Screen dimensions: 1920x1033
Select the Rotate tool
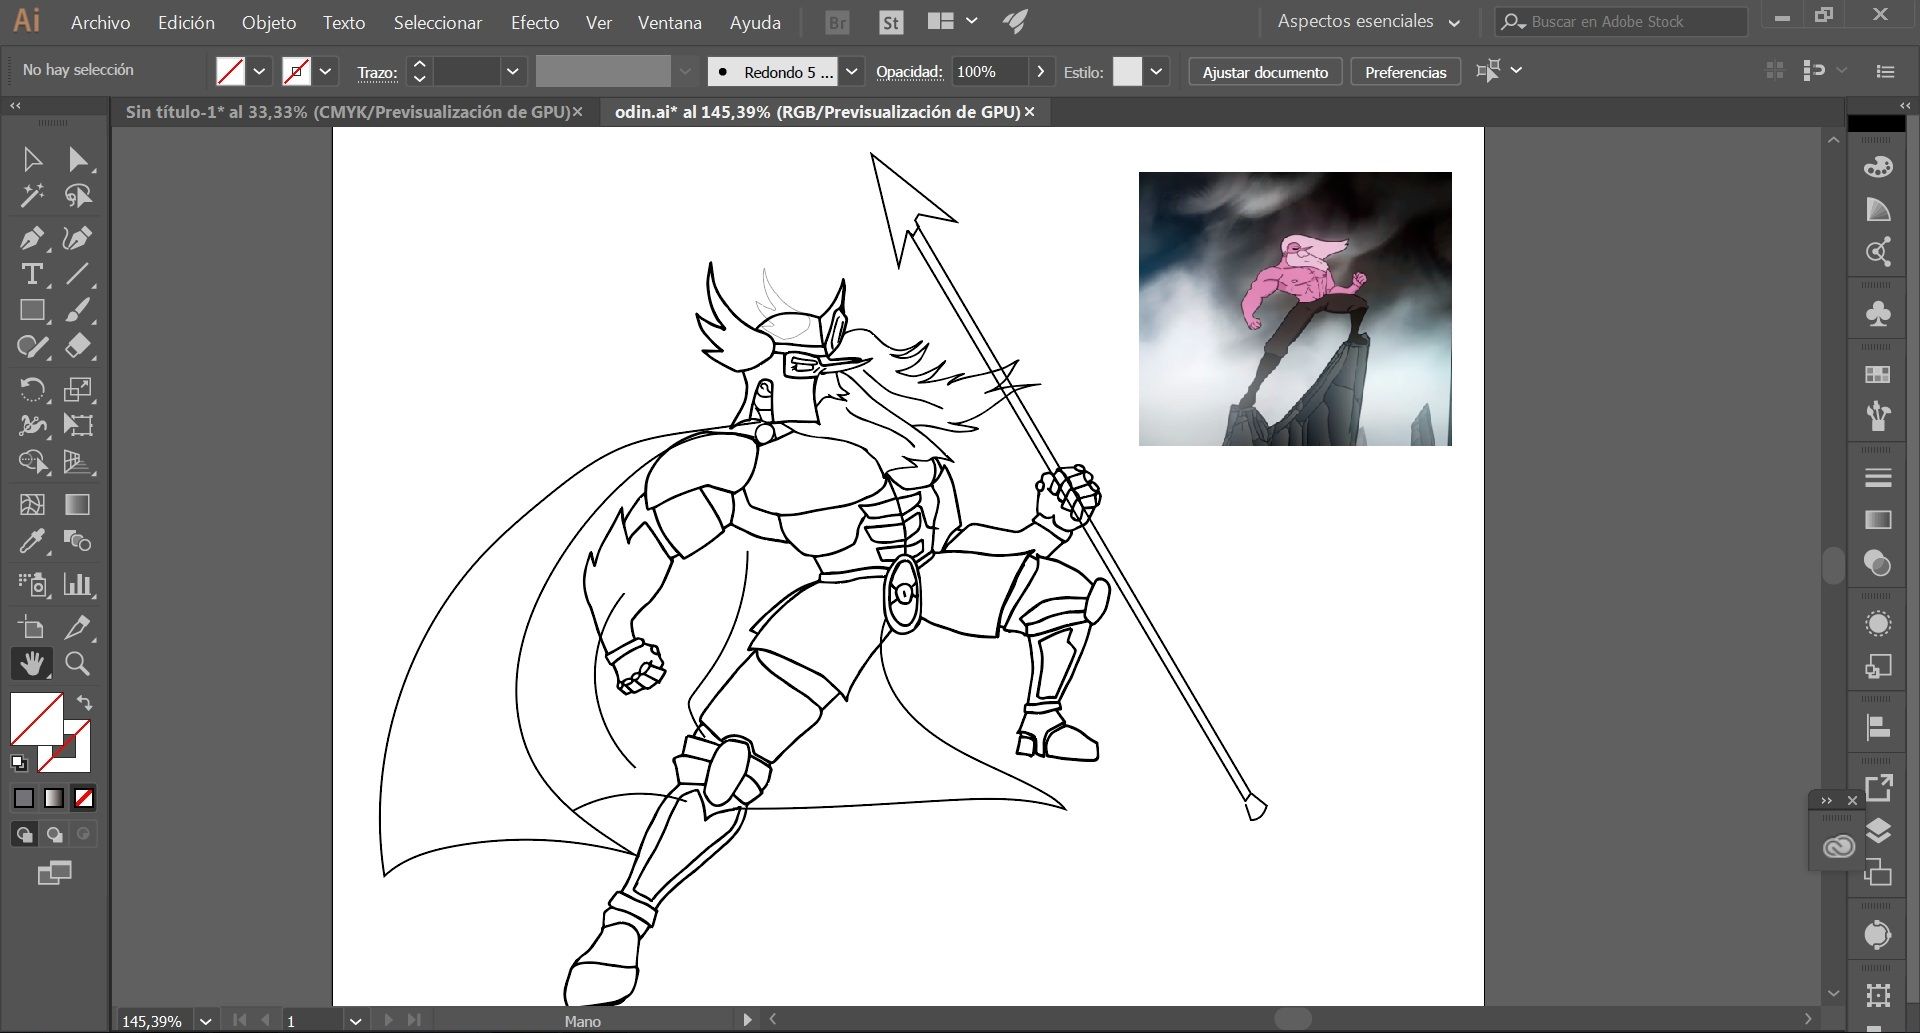31,389
